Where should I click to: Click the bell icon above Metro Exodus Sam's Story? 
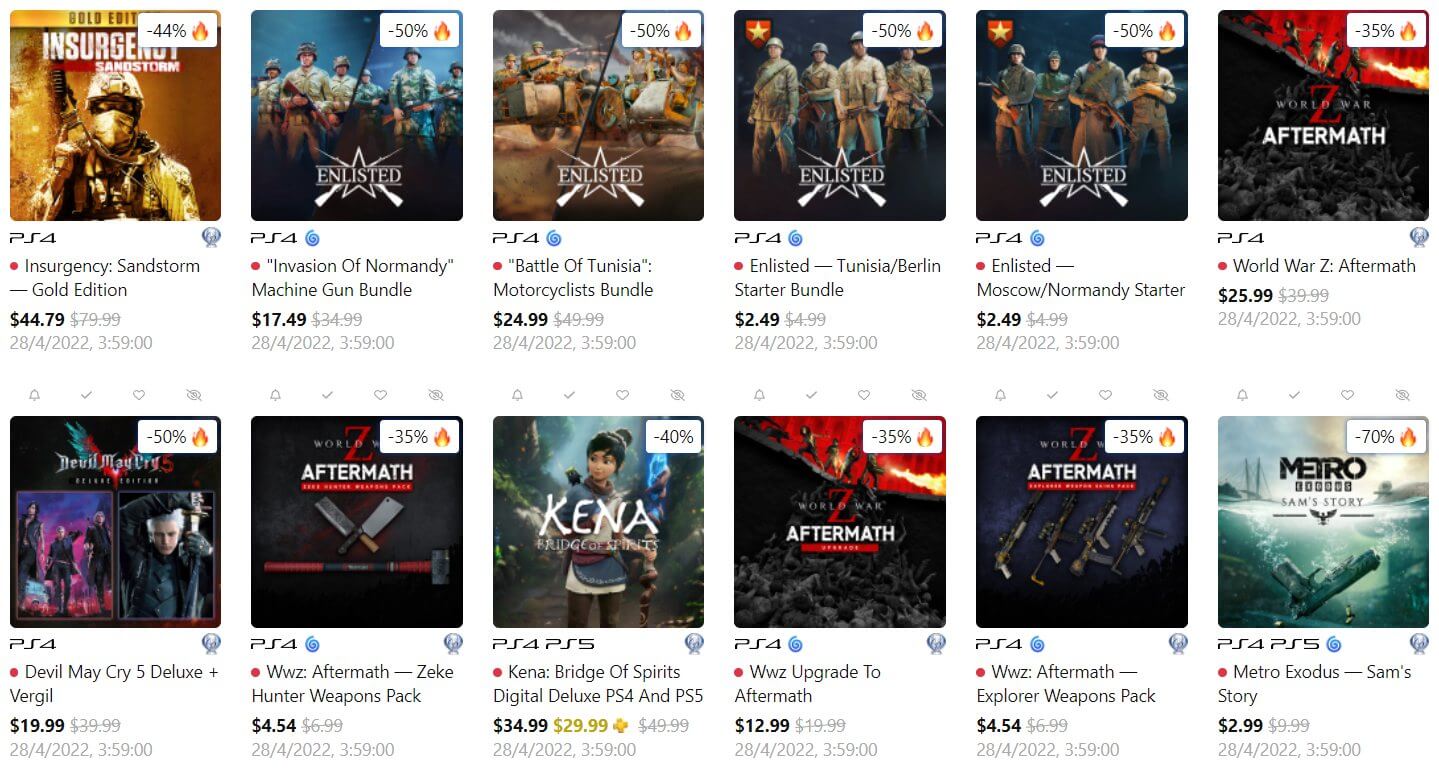tap(1242, 395)
